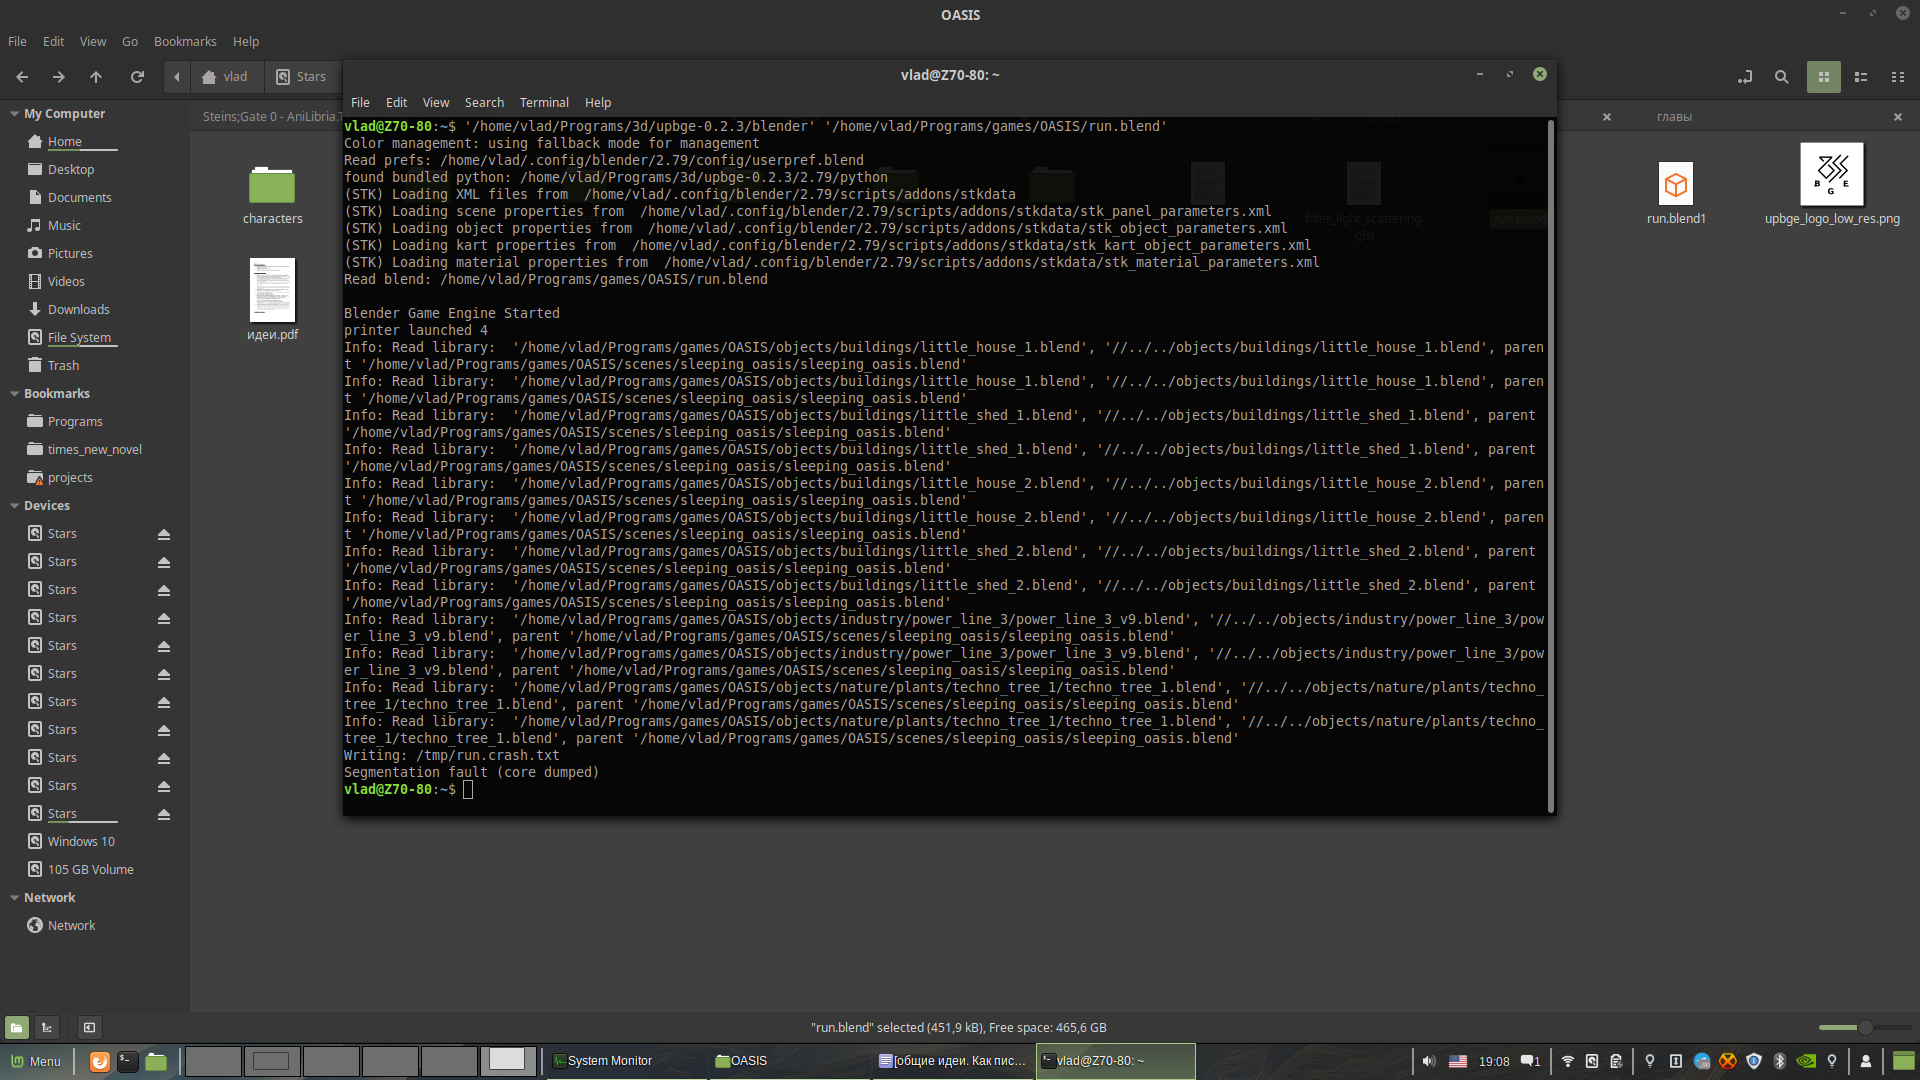Viewport: 1920px width, 1080px height.
Task: Collapse the Network section in sidebar
Action: [x=15, y=897]
